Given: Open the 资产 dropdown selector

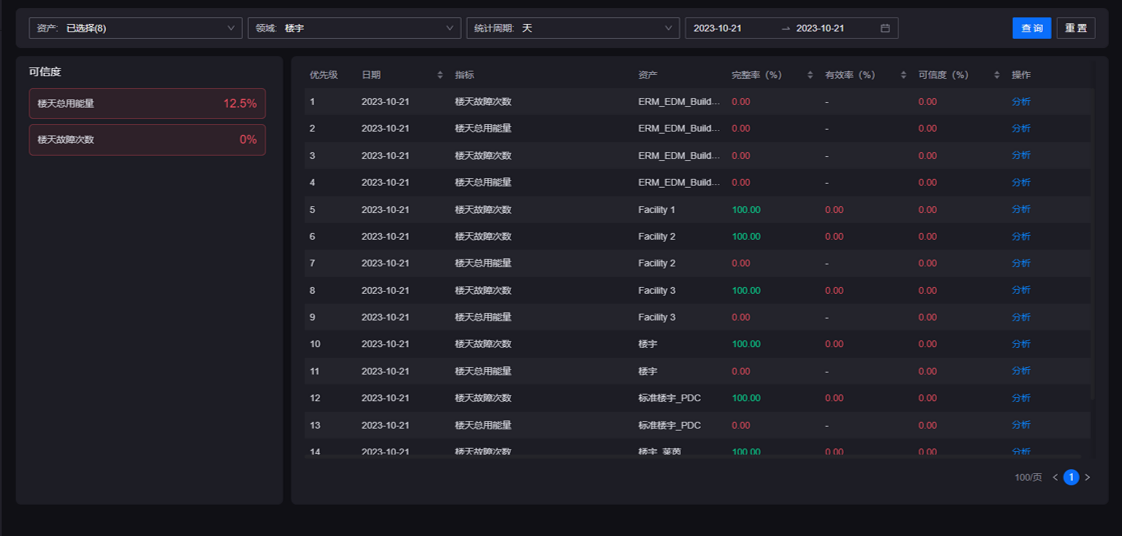Looking at the screenshot, I should point(135,28).
